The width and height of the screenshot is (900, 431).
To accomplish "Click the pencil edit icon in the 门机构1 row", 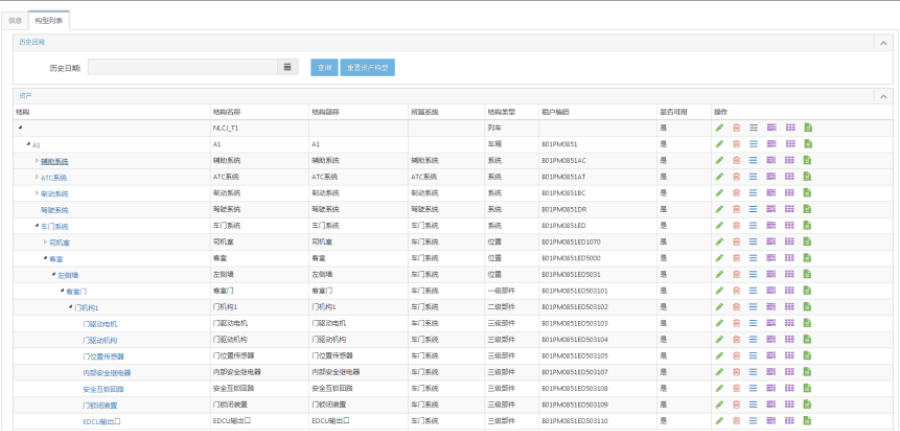I will [719, 306].
